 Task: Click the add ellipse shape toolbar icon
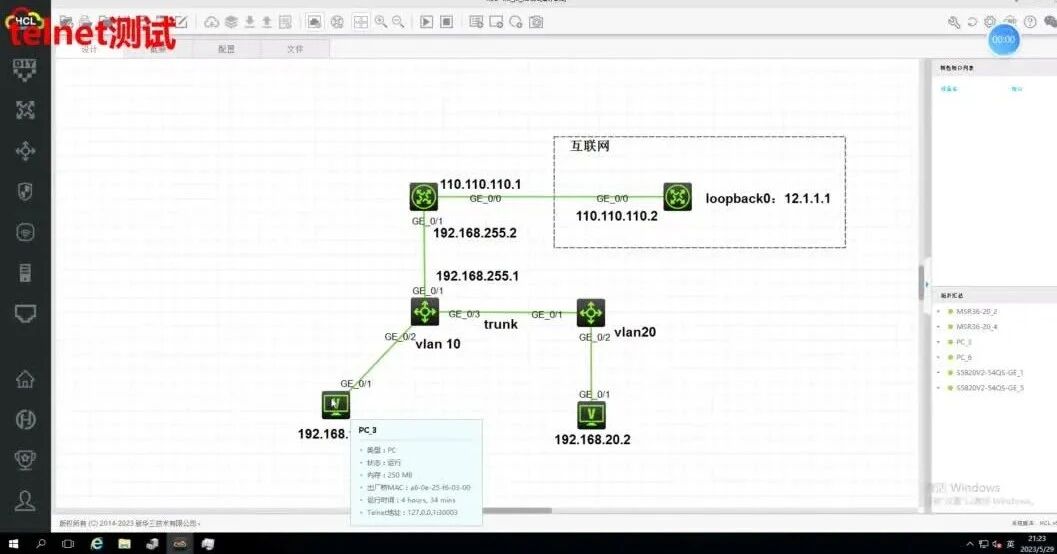click(516, 22)
